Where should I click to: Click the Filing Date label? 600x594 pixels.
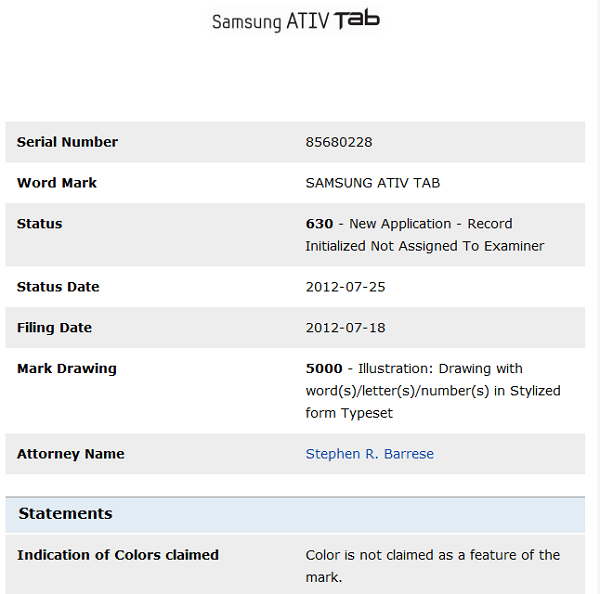[x=54, y=328]
